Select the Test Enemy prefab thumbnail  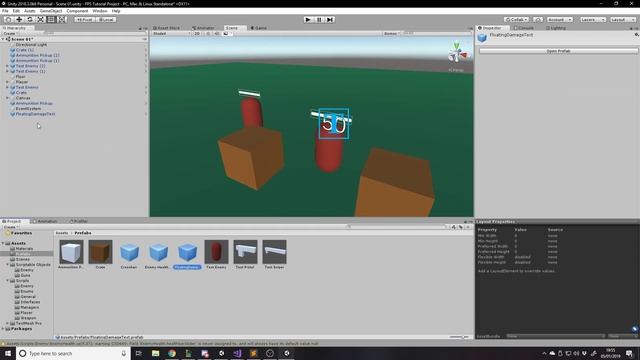point(216,251)
